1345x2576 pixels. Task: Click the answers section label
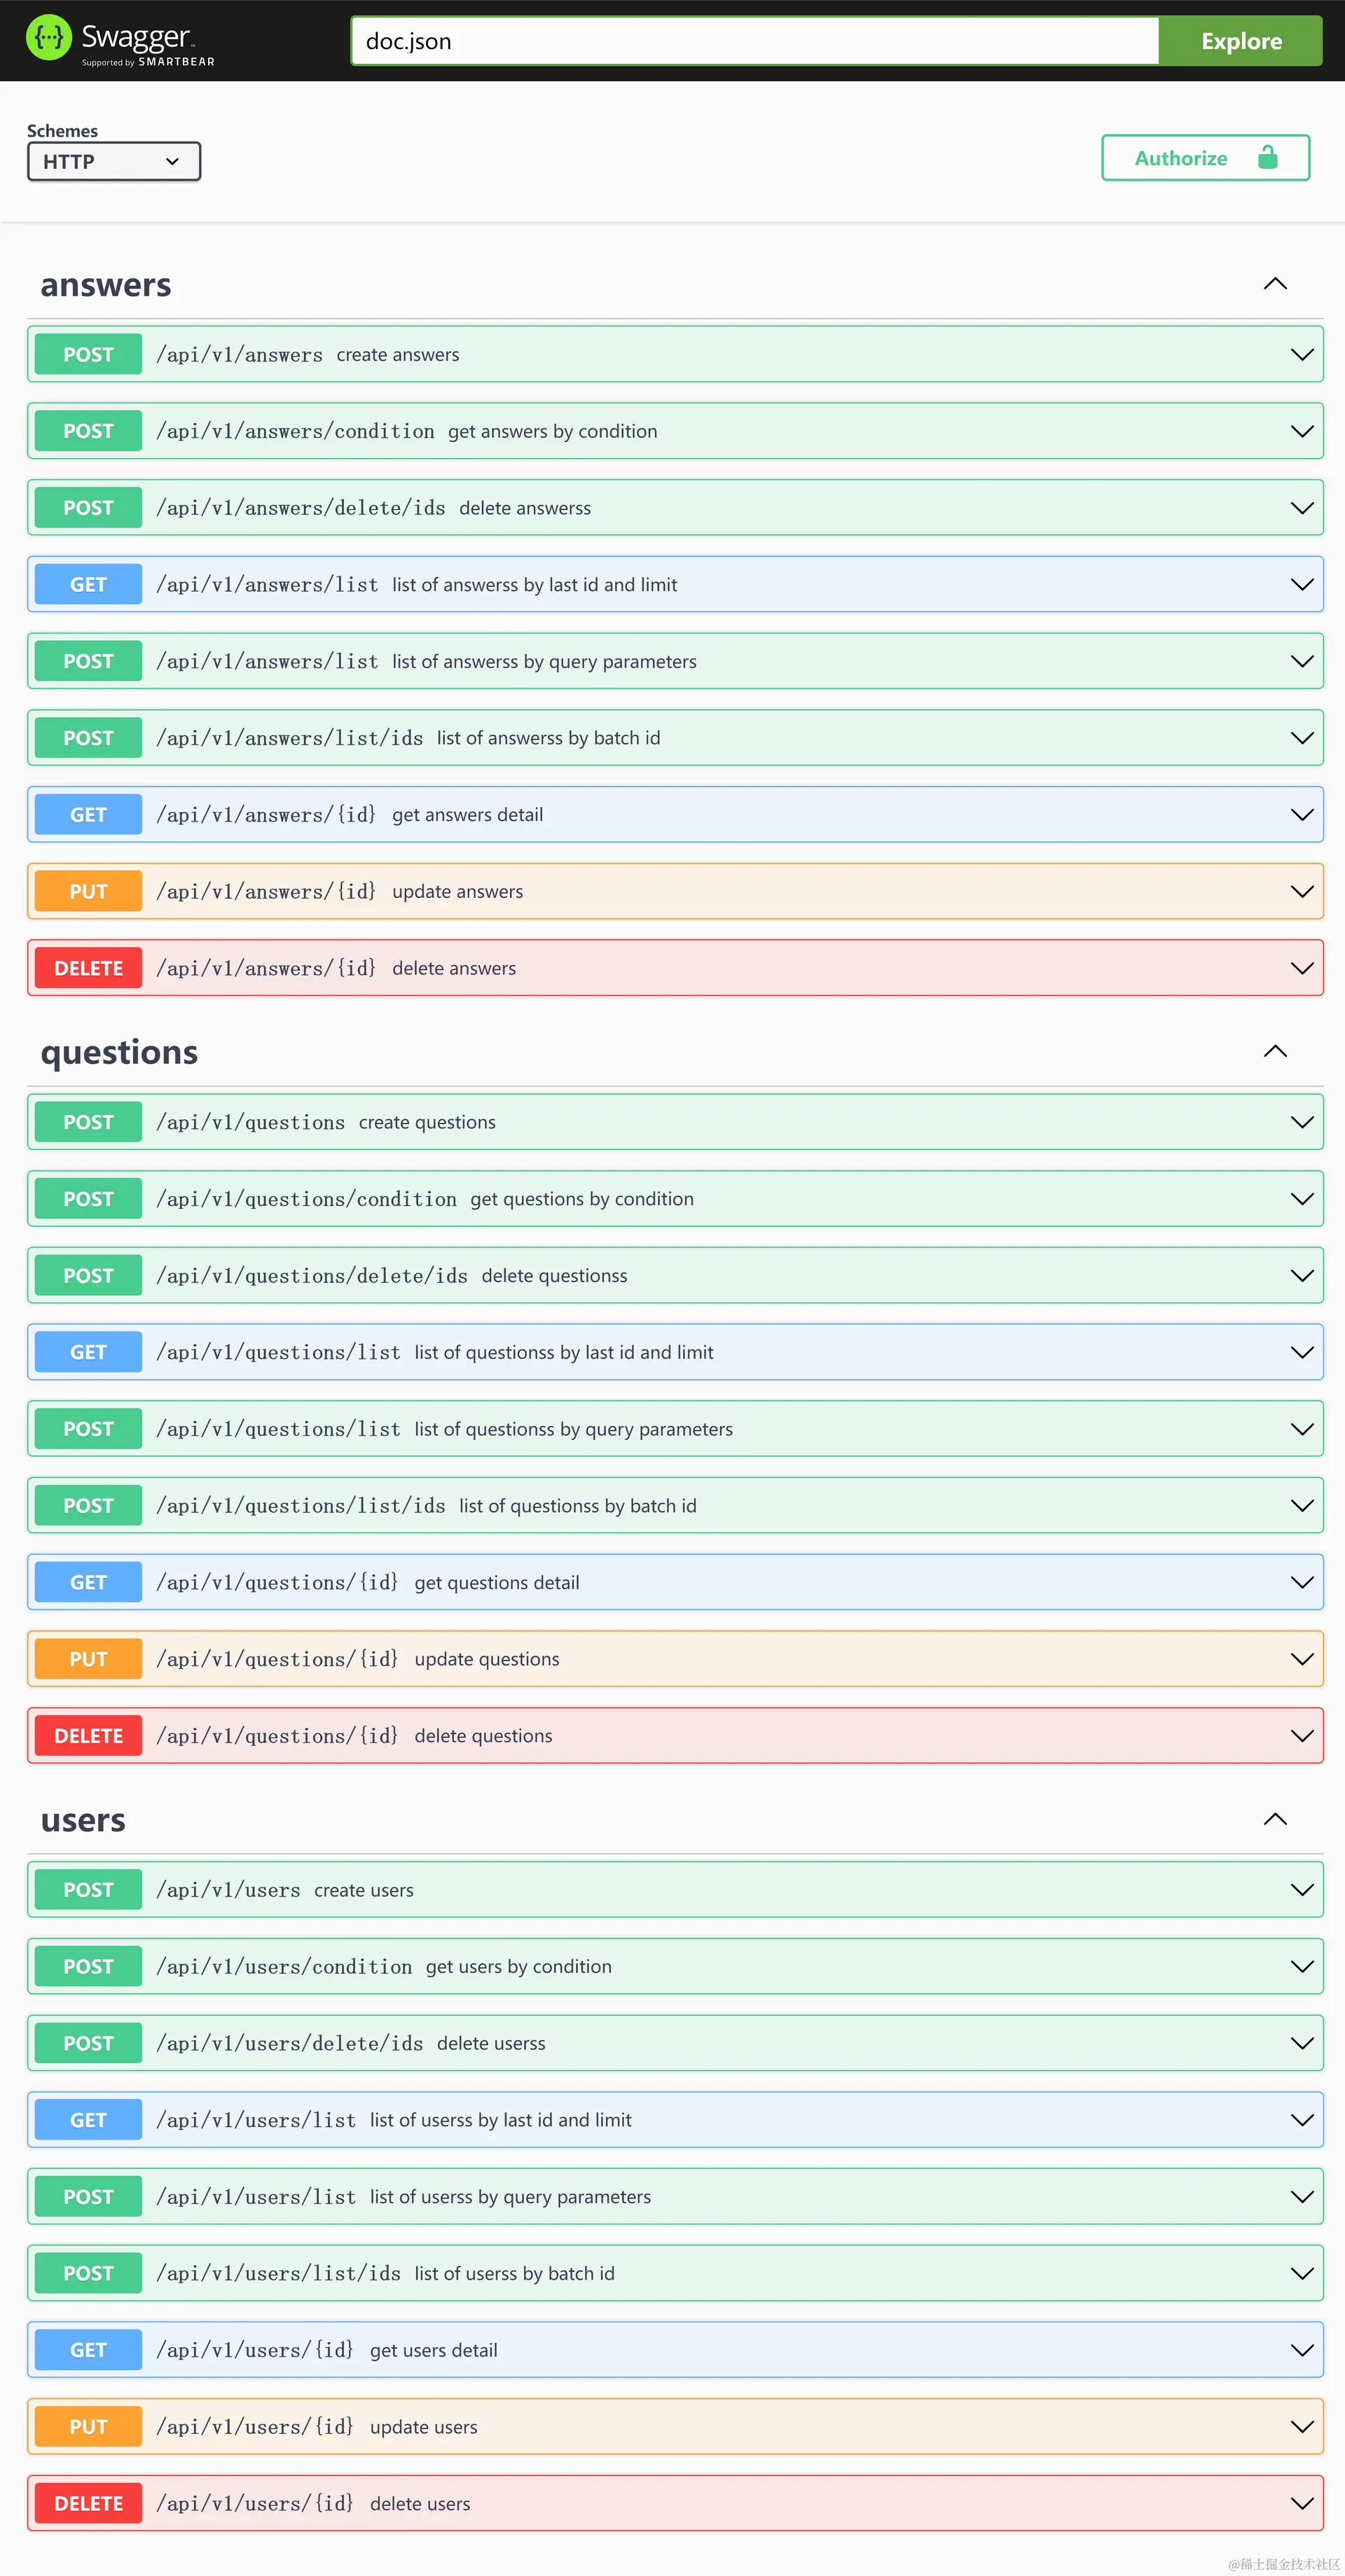tap(107, 284)
